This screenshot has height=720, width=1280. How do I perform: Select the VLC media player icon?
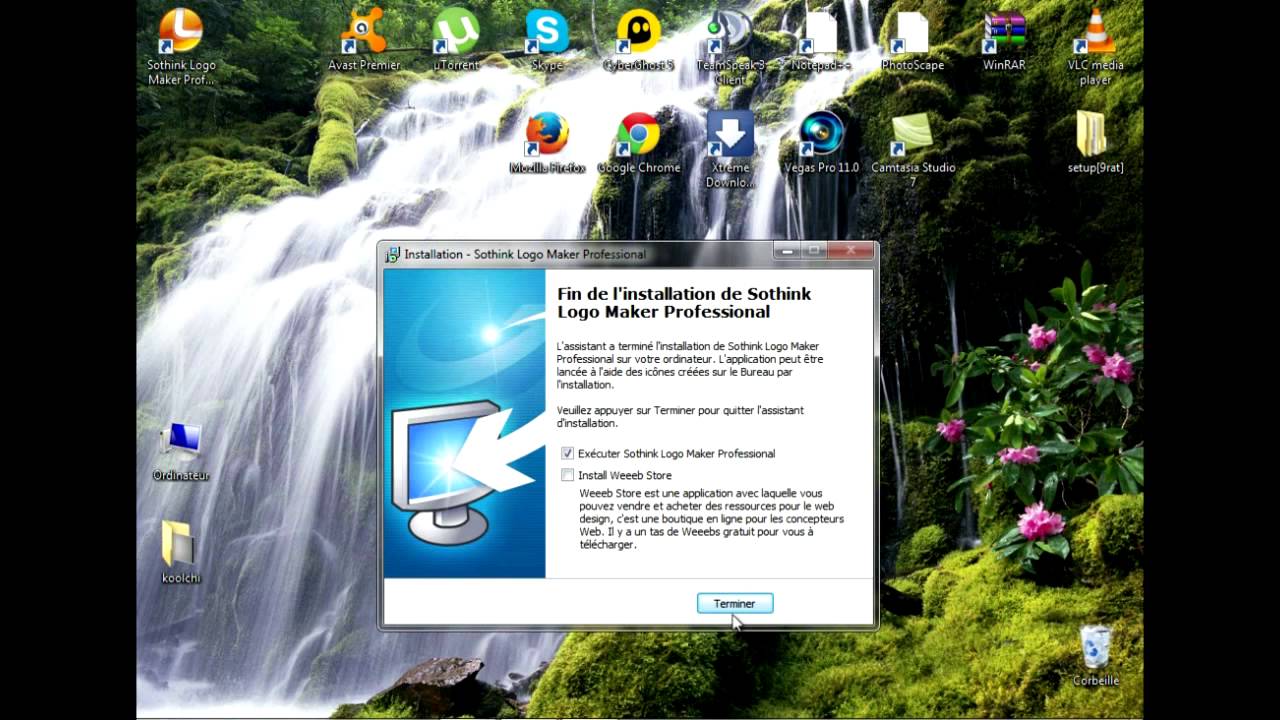(1095, 46)
